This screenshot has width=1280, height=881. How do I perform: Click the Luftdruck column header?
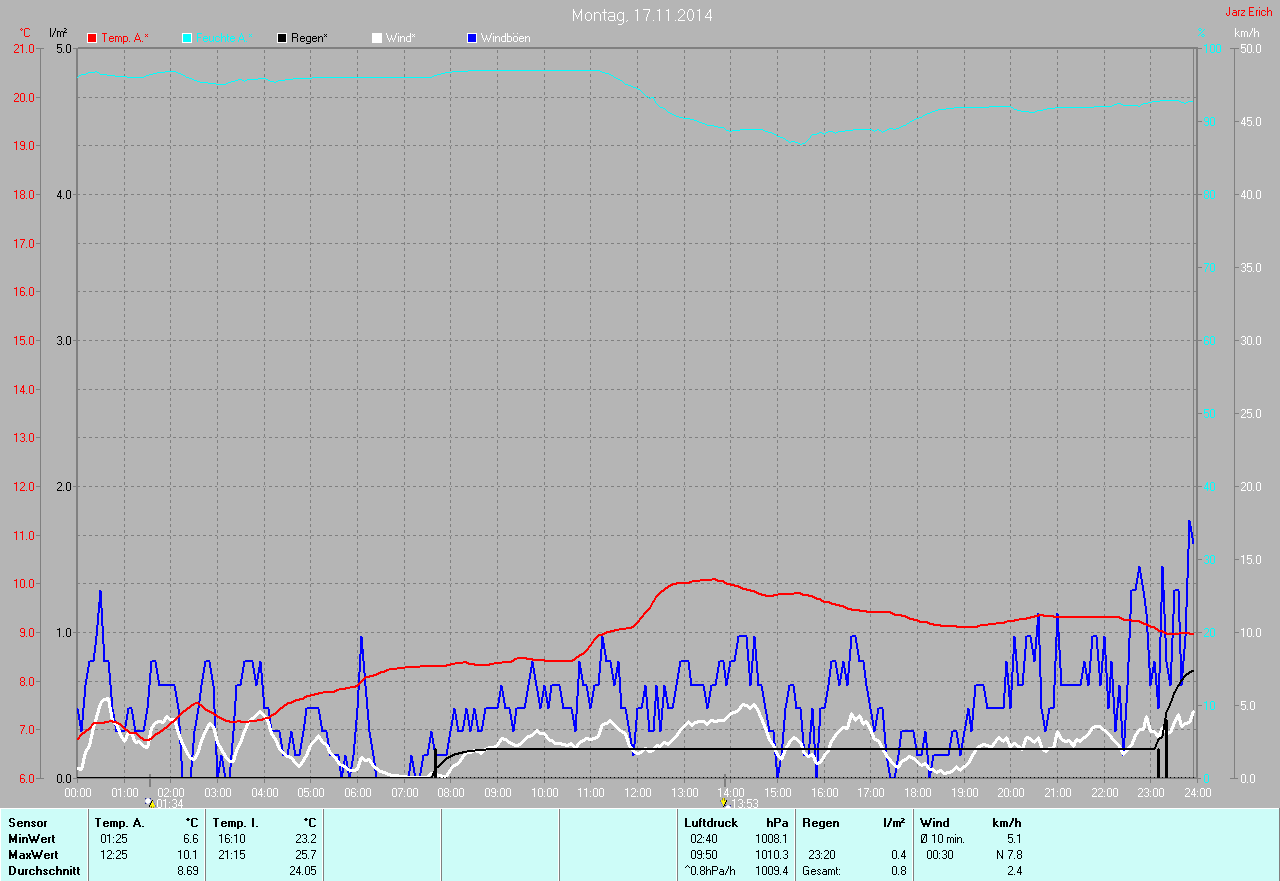click(711, 823)
